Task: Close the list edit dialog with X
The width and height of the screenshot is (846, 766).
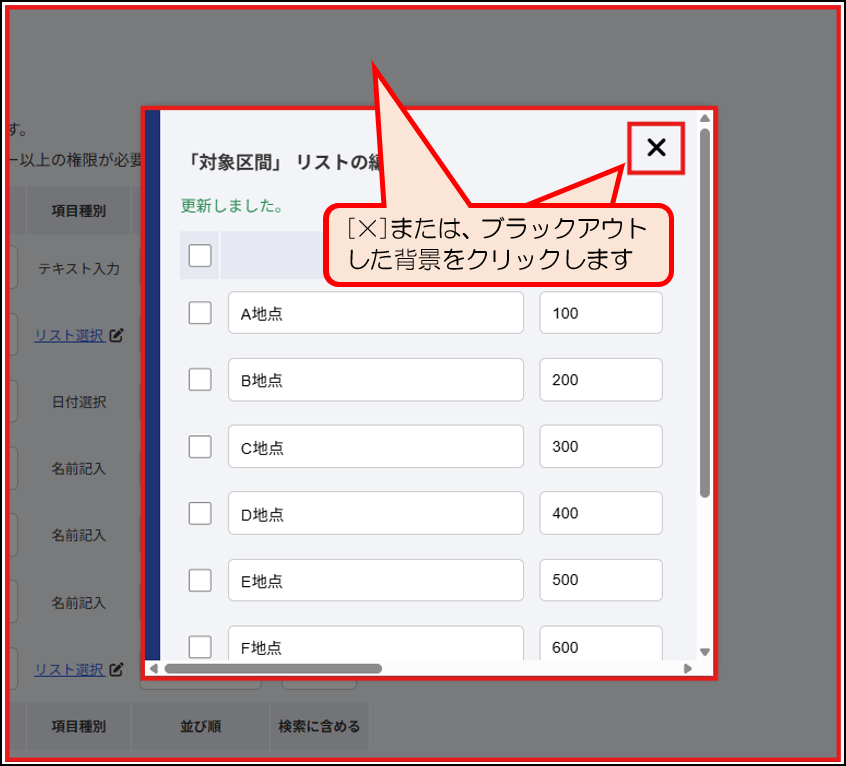Action: click(x=656, y=147)
